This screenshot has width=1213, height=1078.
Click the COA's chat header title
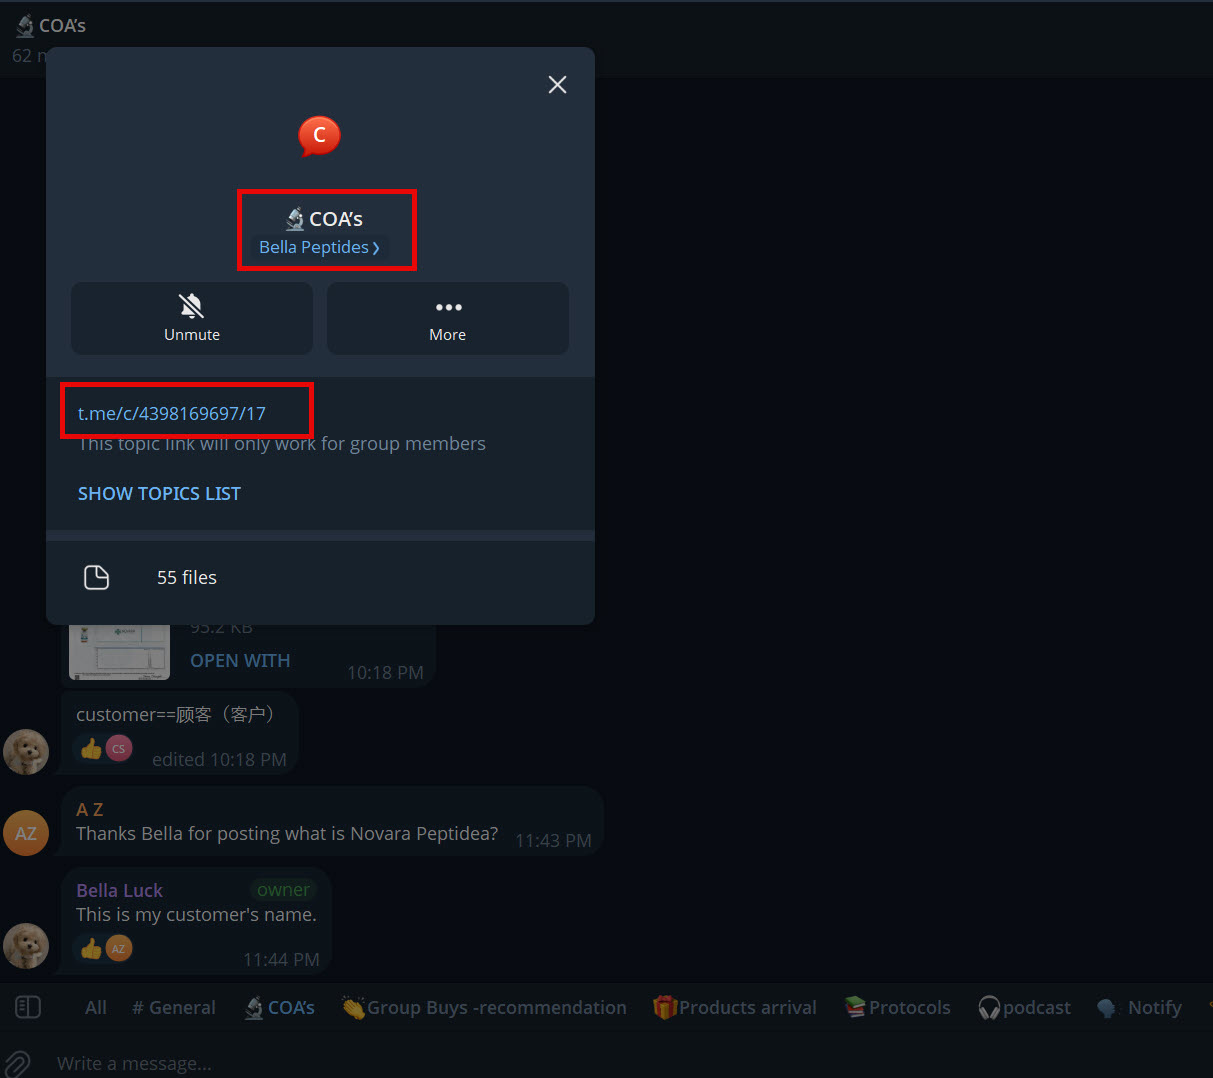51,26
